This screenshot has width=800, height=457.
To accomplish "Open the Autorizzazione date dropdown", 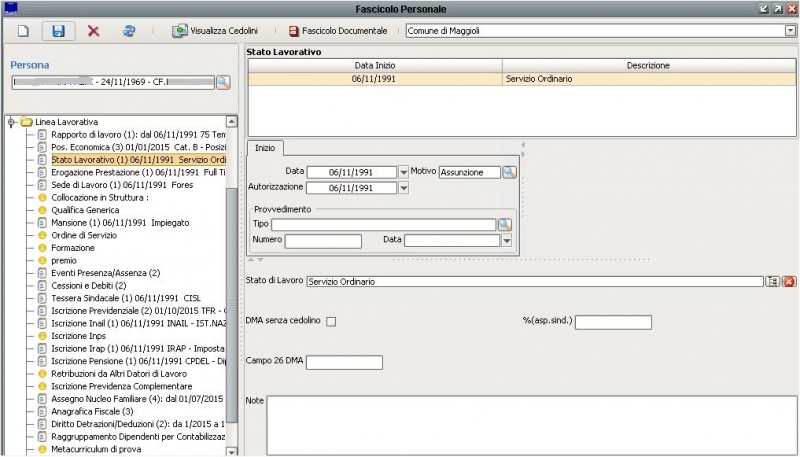I will 404,187.
